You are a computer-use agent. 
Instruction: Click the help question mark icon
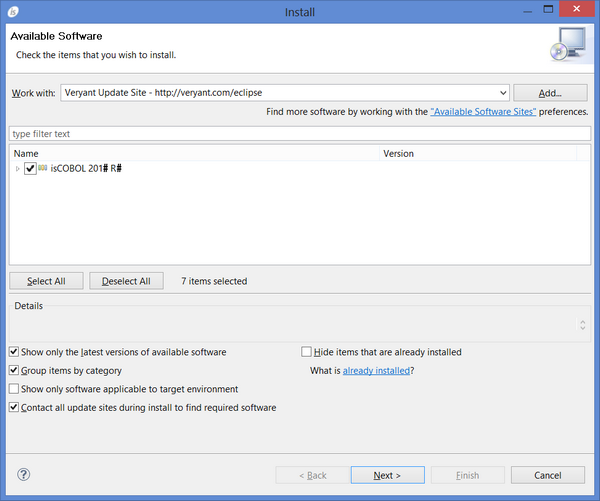pos(24,475)
